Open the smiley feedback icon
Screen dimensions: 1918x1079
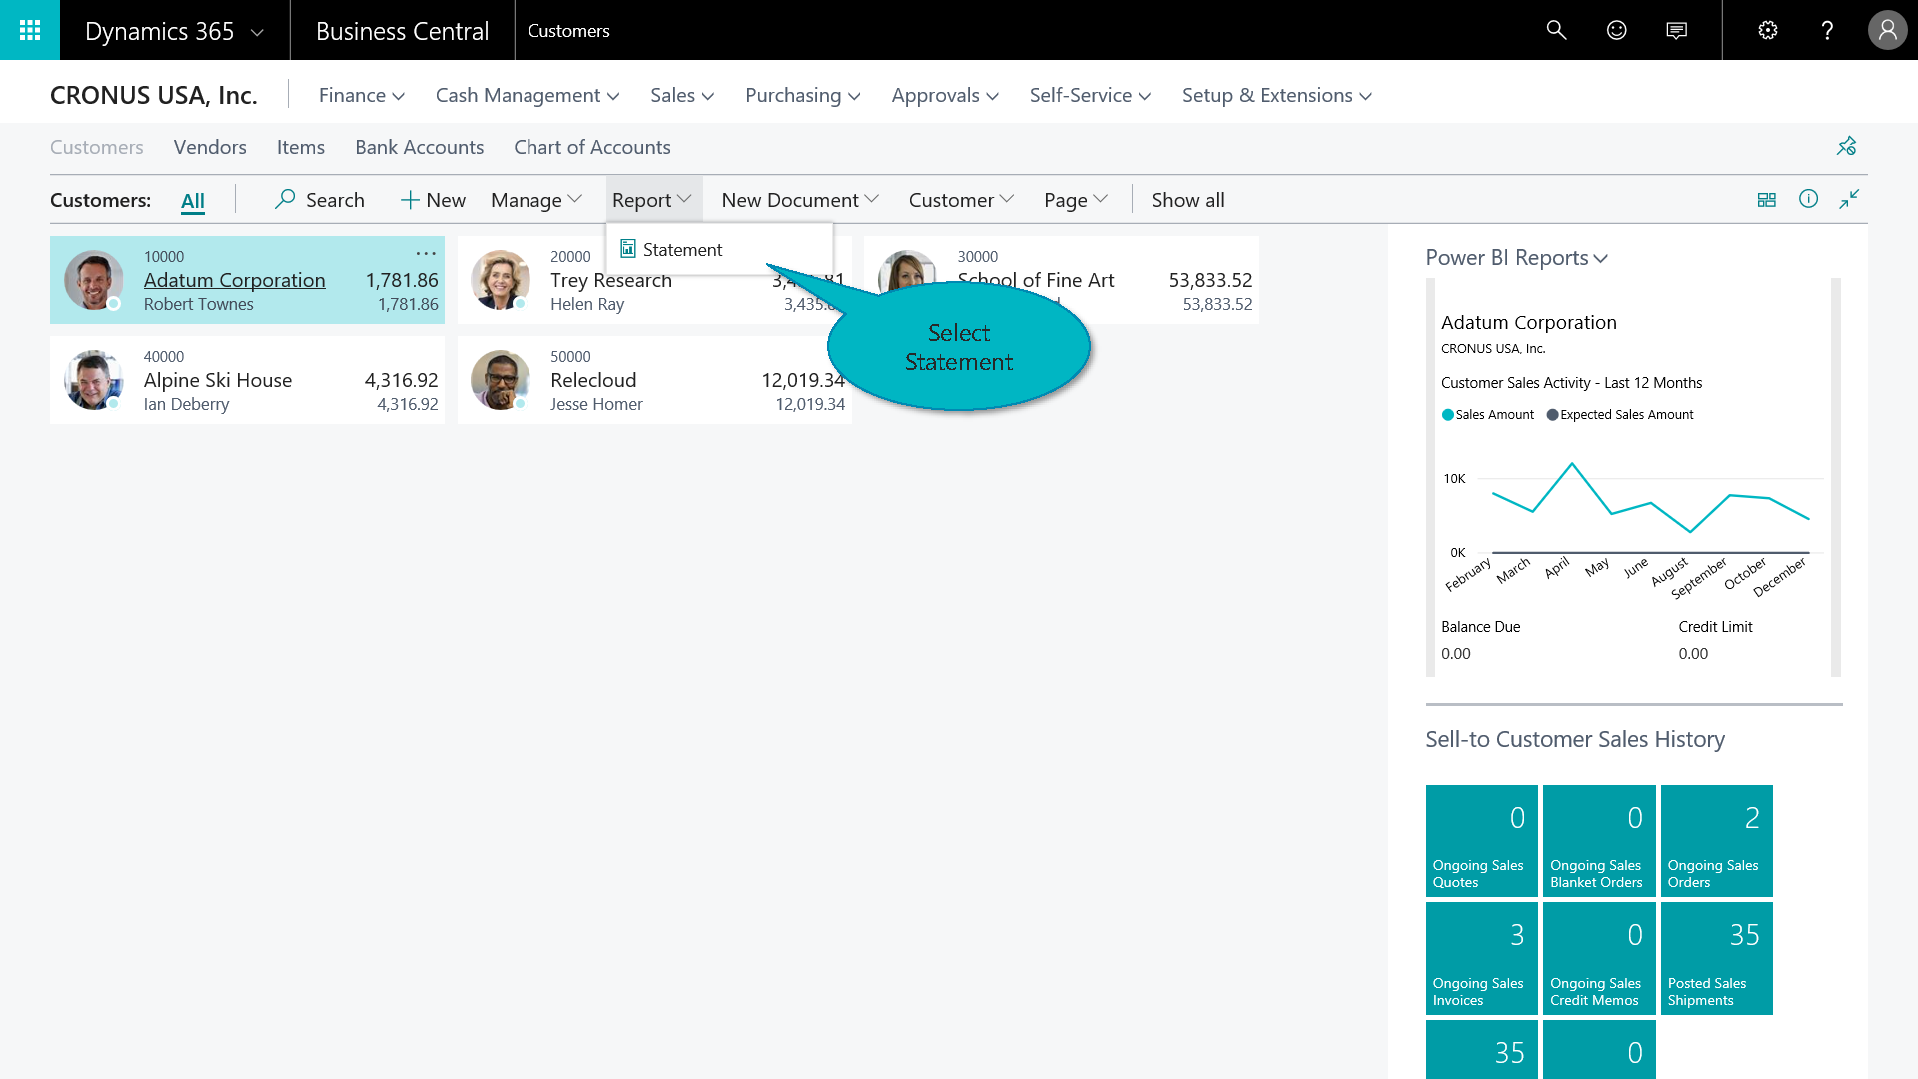(x=1616, y=30)
